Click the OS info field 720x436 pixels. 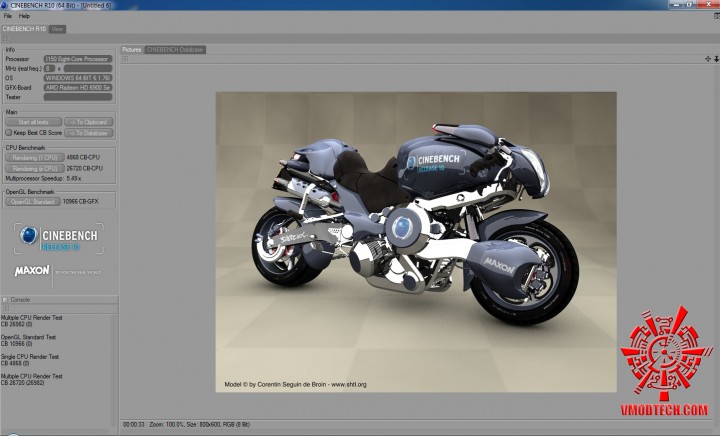pyautogui.click(x=78, y=78)
